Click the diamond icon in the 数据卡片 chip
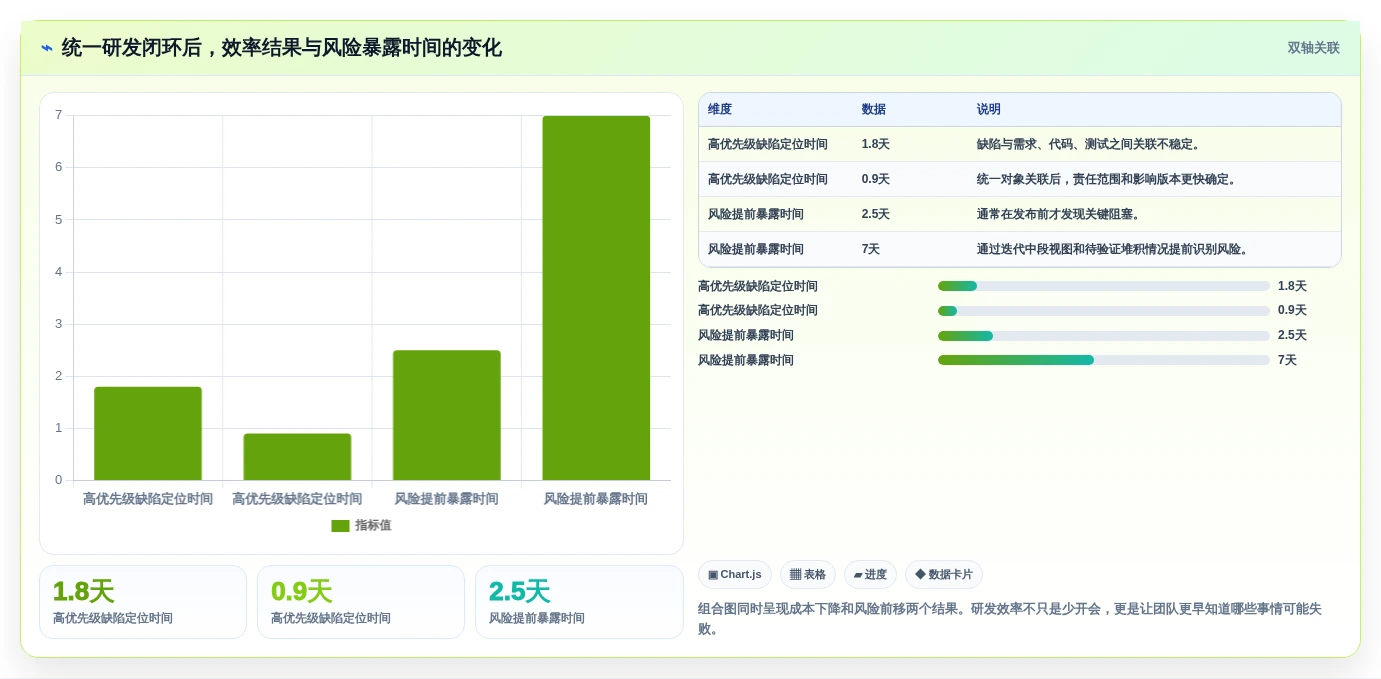 point(920,575)
